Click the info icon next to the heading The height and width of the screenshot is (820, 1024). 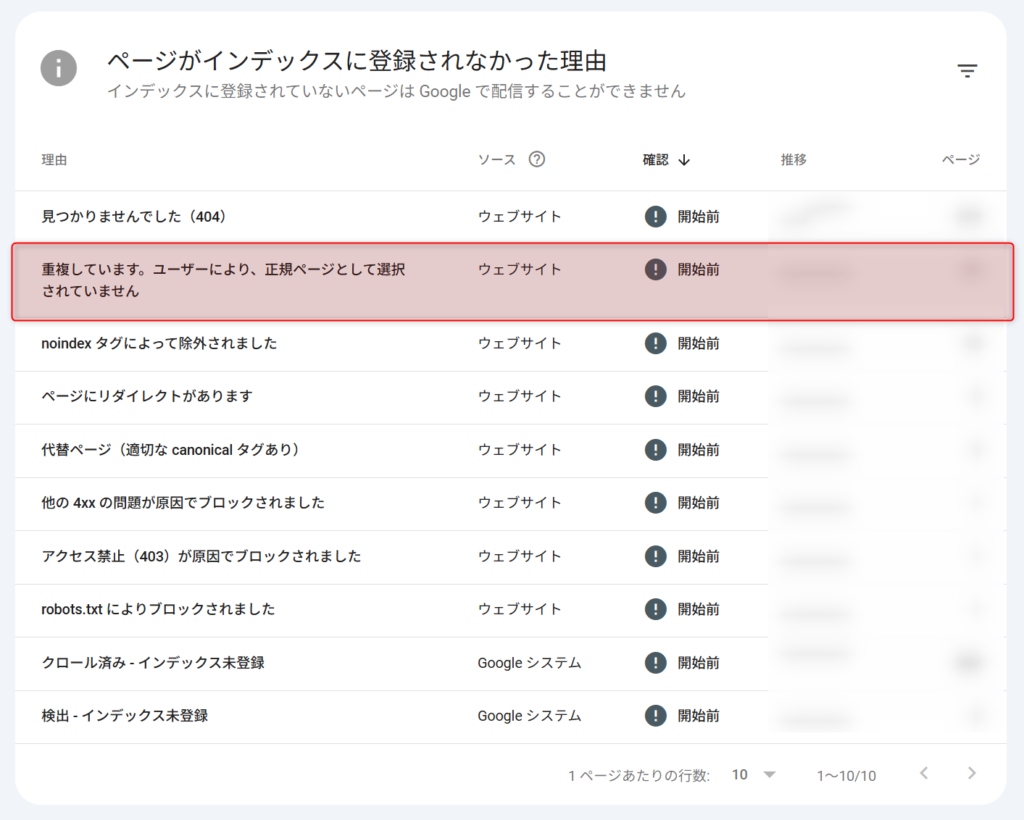pyautogui.click(x=57, y=69)
